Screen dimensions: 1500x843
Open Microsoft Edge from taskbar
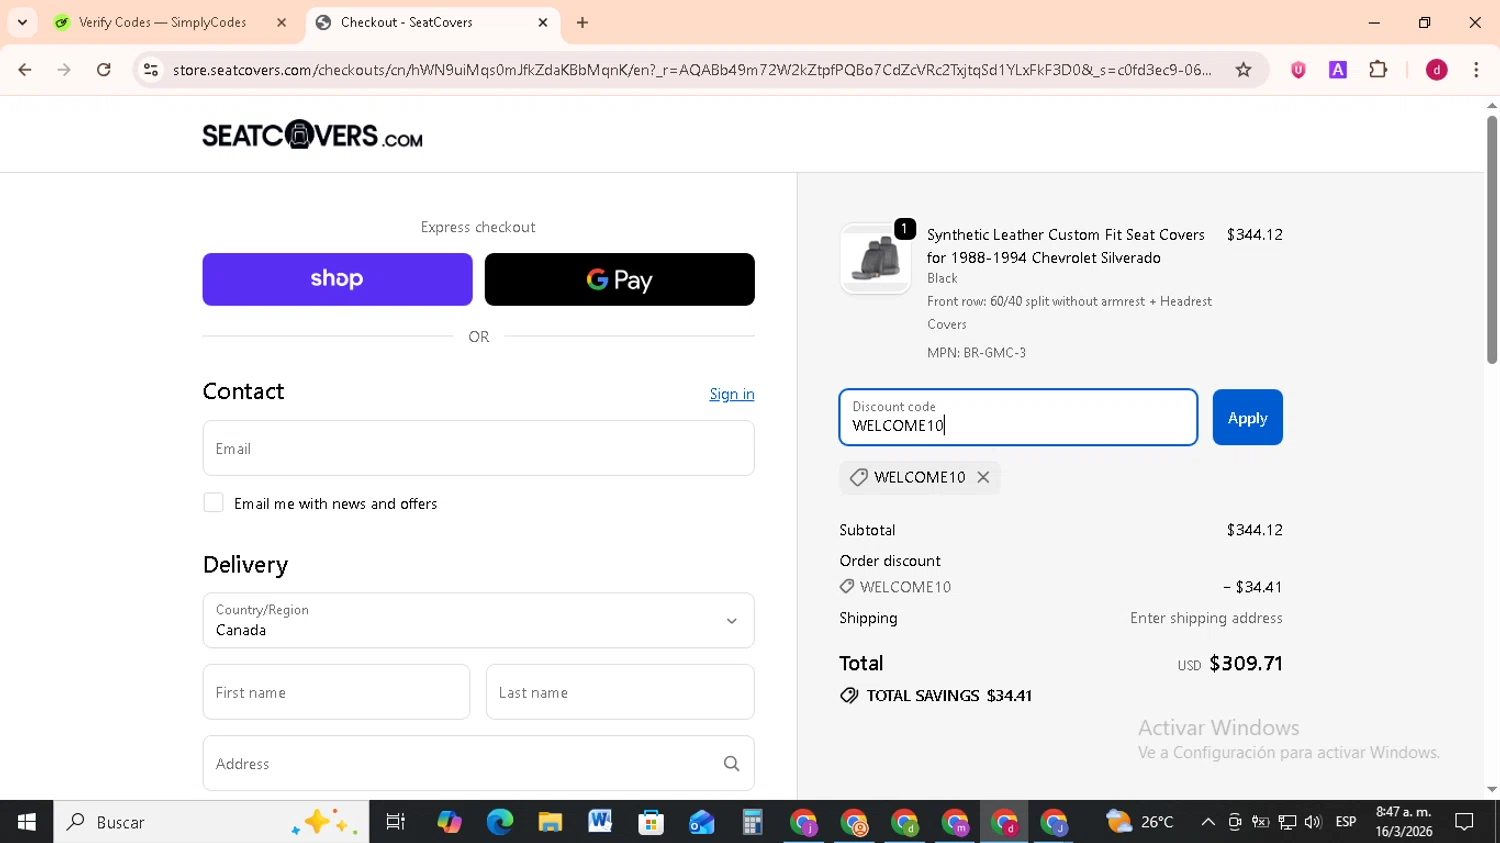coord(500,822)
